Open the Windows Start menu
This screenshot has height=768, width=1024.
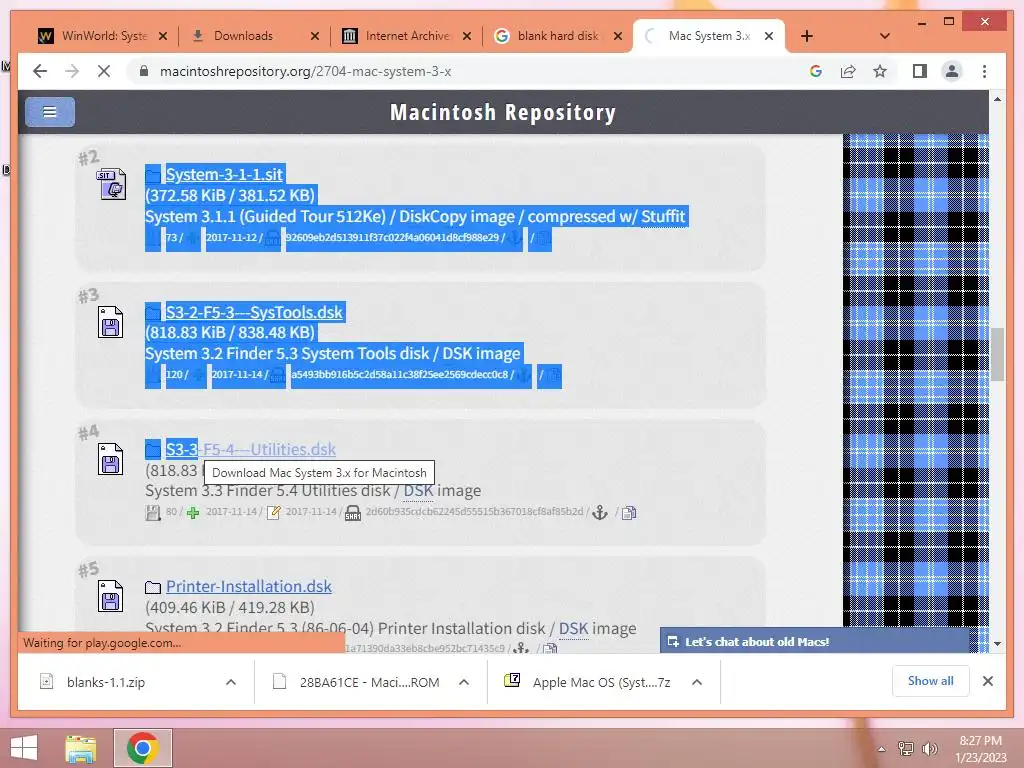point(24,748)
